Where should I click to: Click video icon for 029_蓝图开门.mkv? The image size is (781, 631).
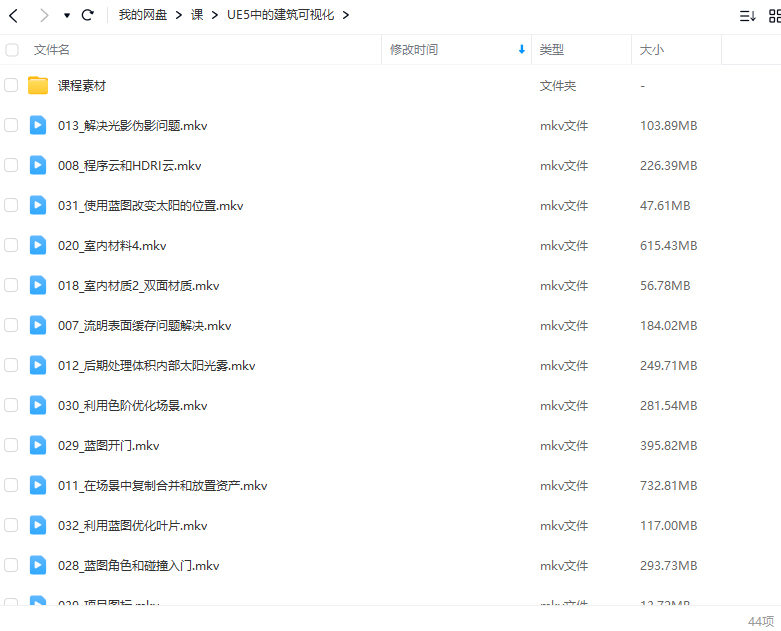tap(38, 446)
